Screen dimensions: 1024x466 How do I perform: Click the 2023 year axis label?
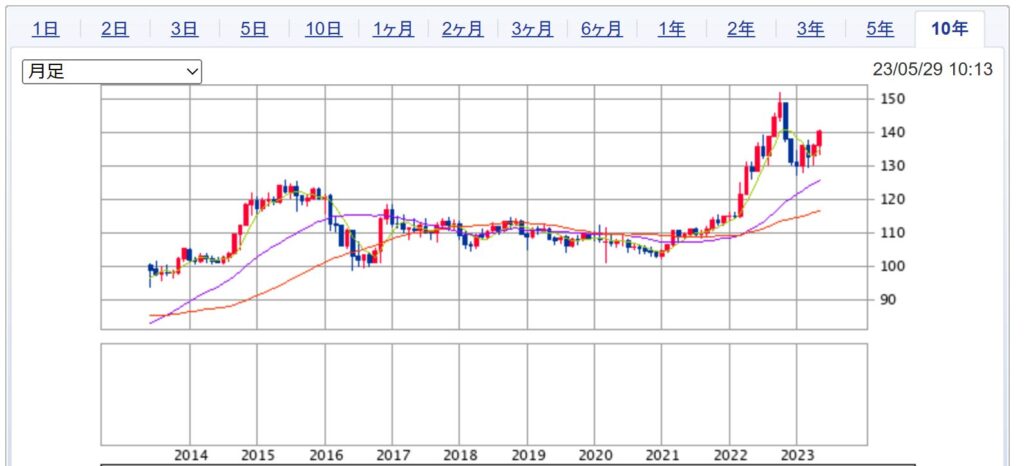click(797, 456)
